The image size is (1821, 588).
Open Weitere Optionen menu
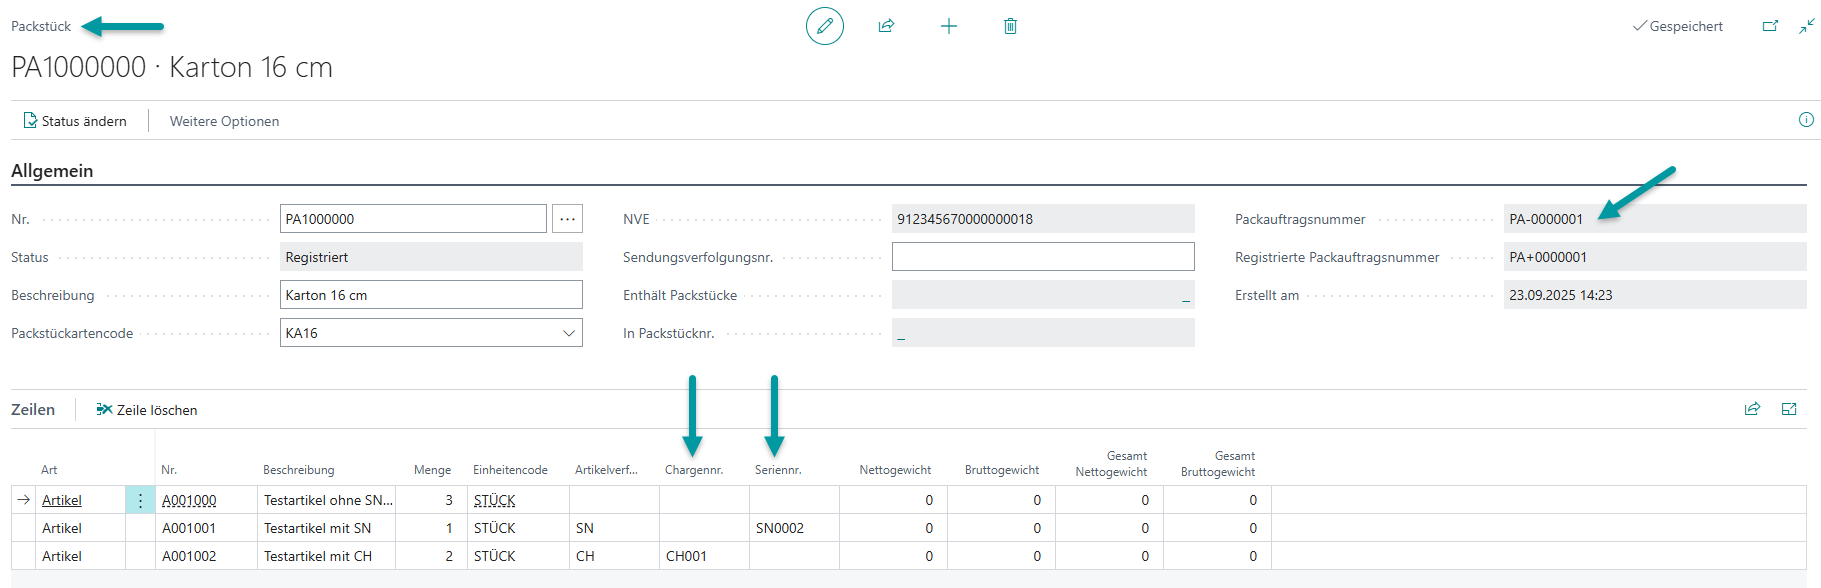tap(224, 121)
